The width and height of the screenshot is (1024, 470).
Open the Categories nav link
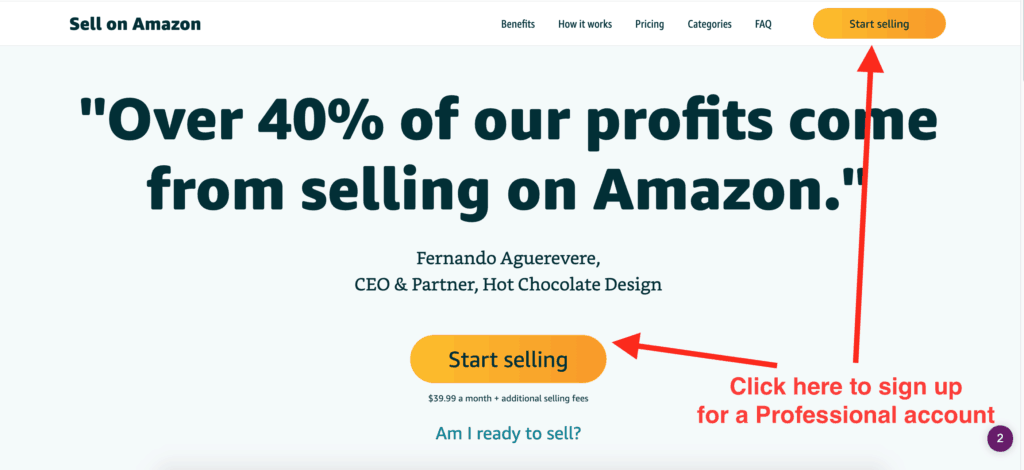tap(709, 24)
